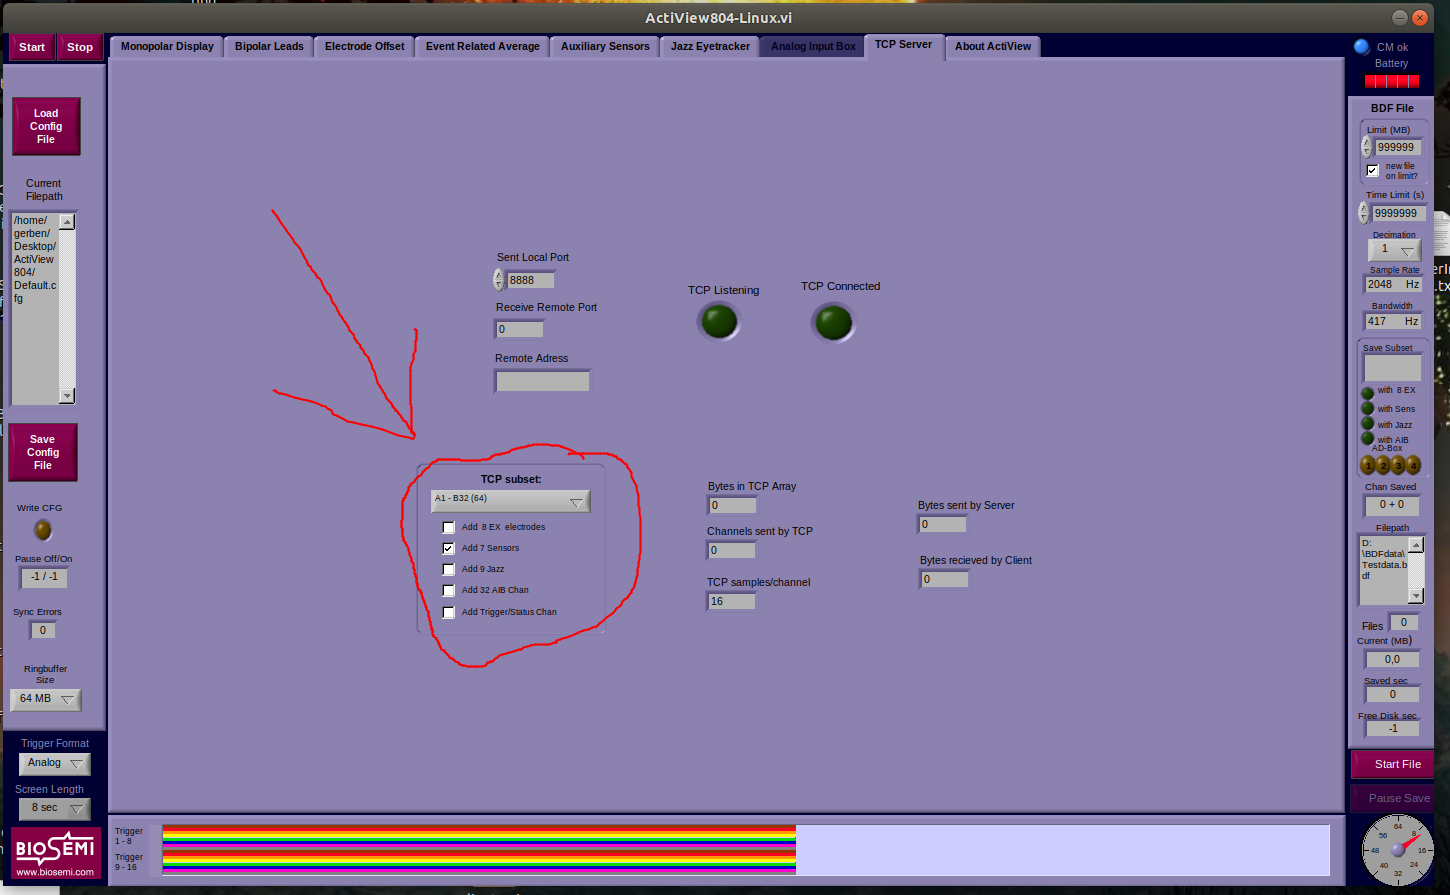
Task: Click the TCP Connected indicator LED
Action: click(833, 322)
